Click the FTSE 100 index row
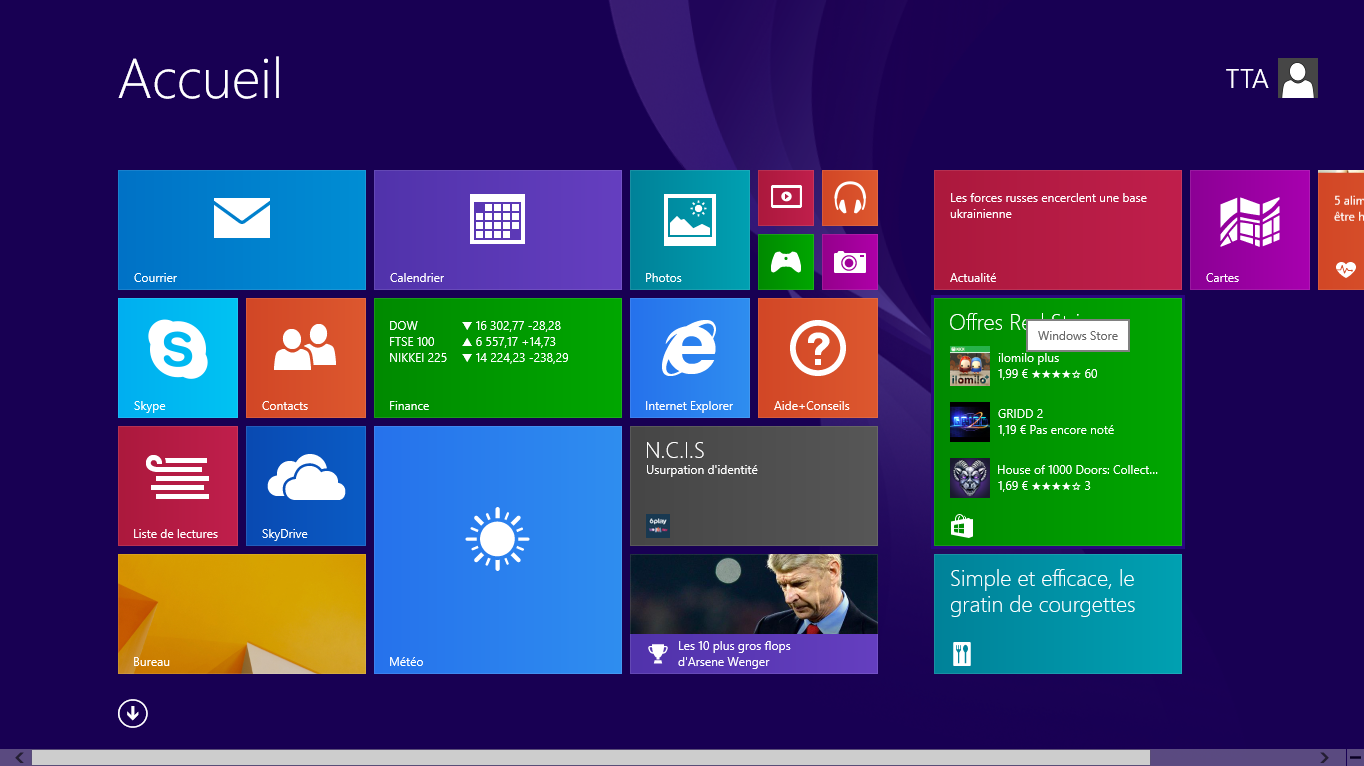This screenshot has width=1364, height=766. pos(472,342)
